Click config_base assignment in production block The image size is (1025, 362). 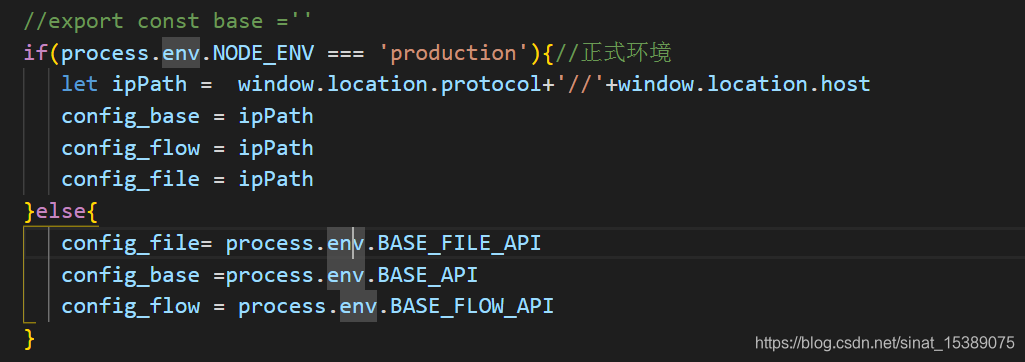pyautogui.click(x=188, y=116)
